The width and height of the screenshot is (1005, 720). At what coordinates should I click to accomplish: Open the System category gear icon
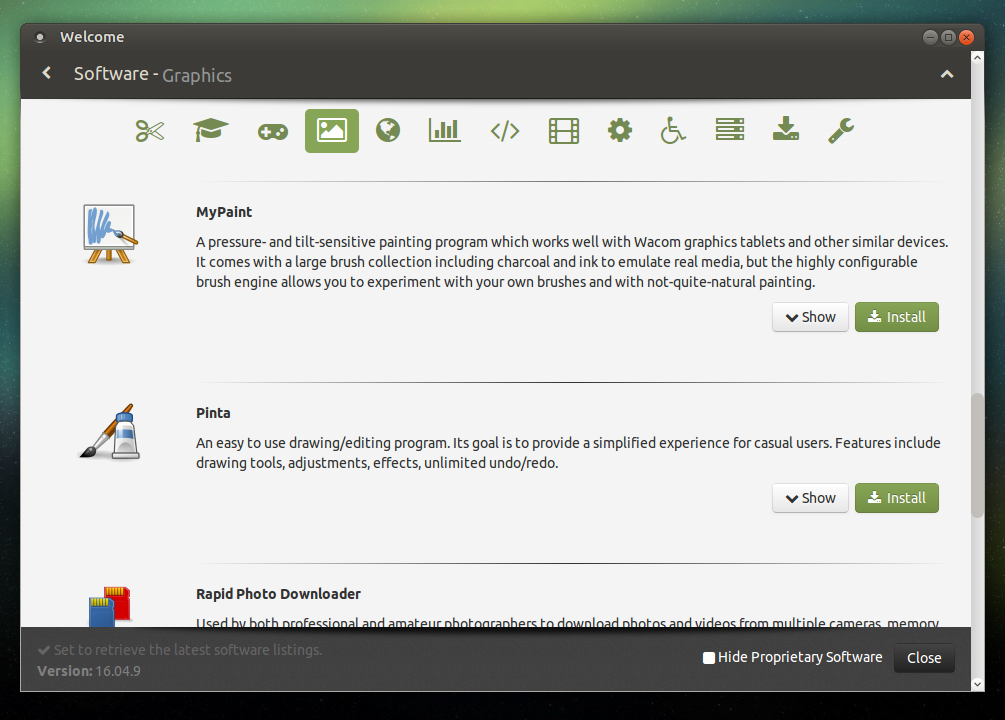click(x=619, y=130)
